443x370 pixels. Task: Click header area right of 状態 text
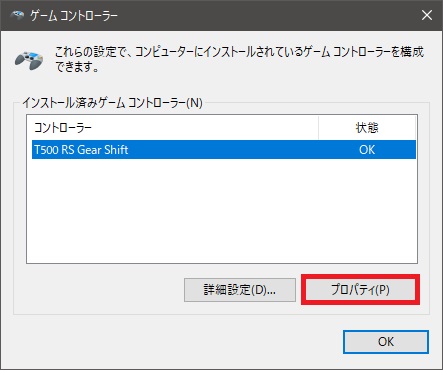pos(397,128)
